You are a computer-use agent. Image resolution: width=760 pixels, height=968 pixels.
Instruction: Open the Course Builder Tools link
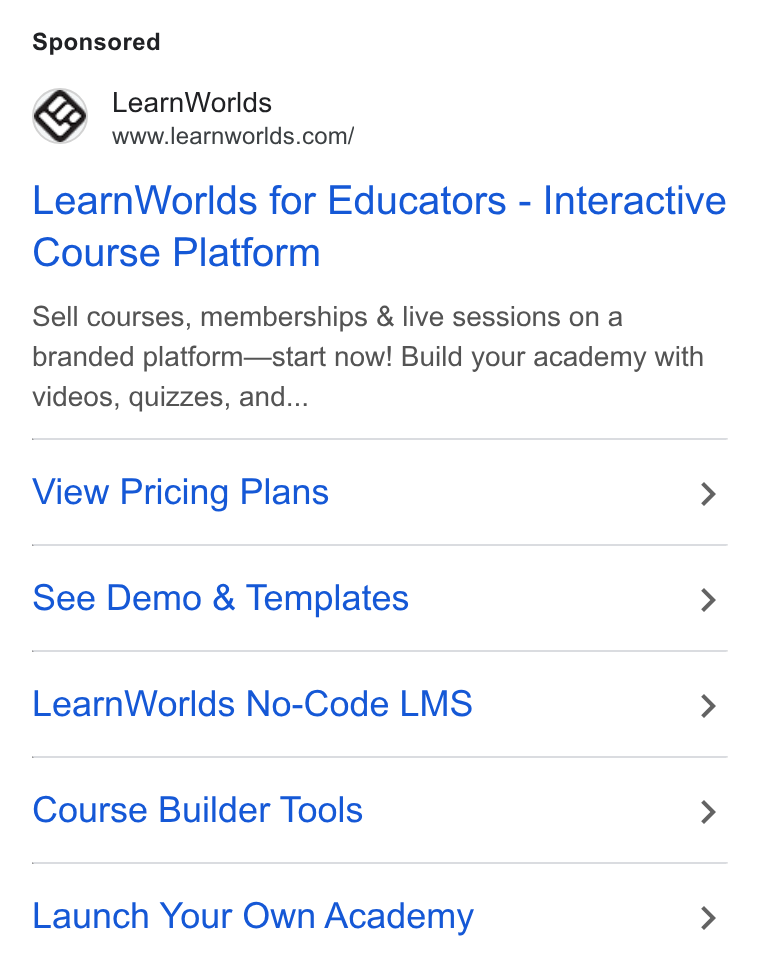[x=197, y=810]
